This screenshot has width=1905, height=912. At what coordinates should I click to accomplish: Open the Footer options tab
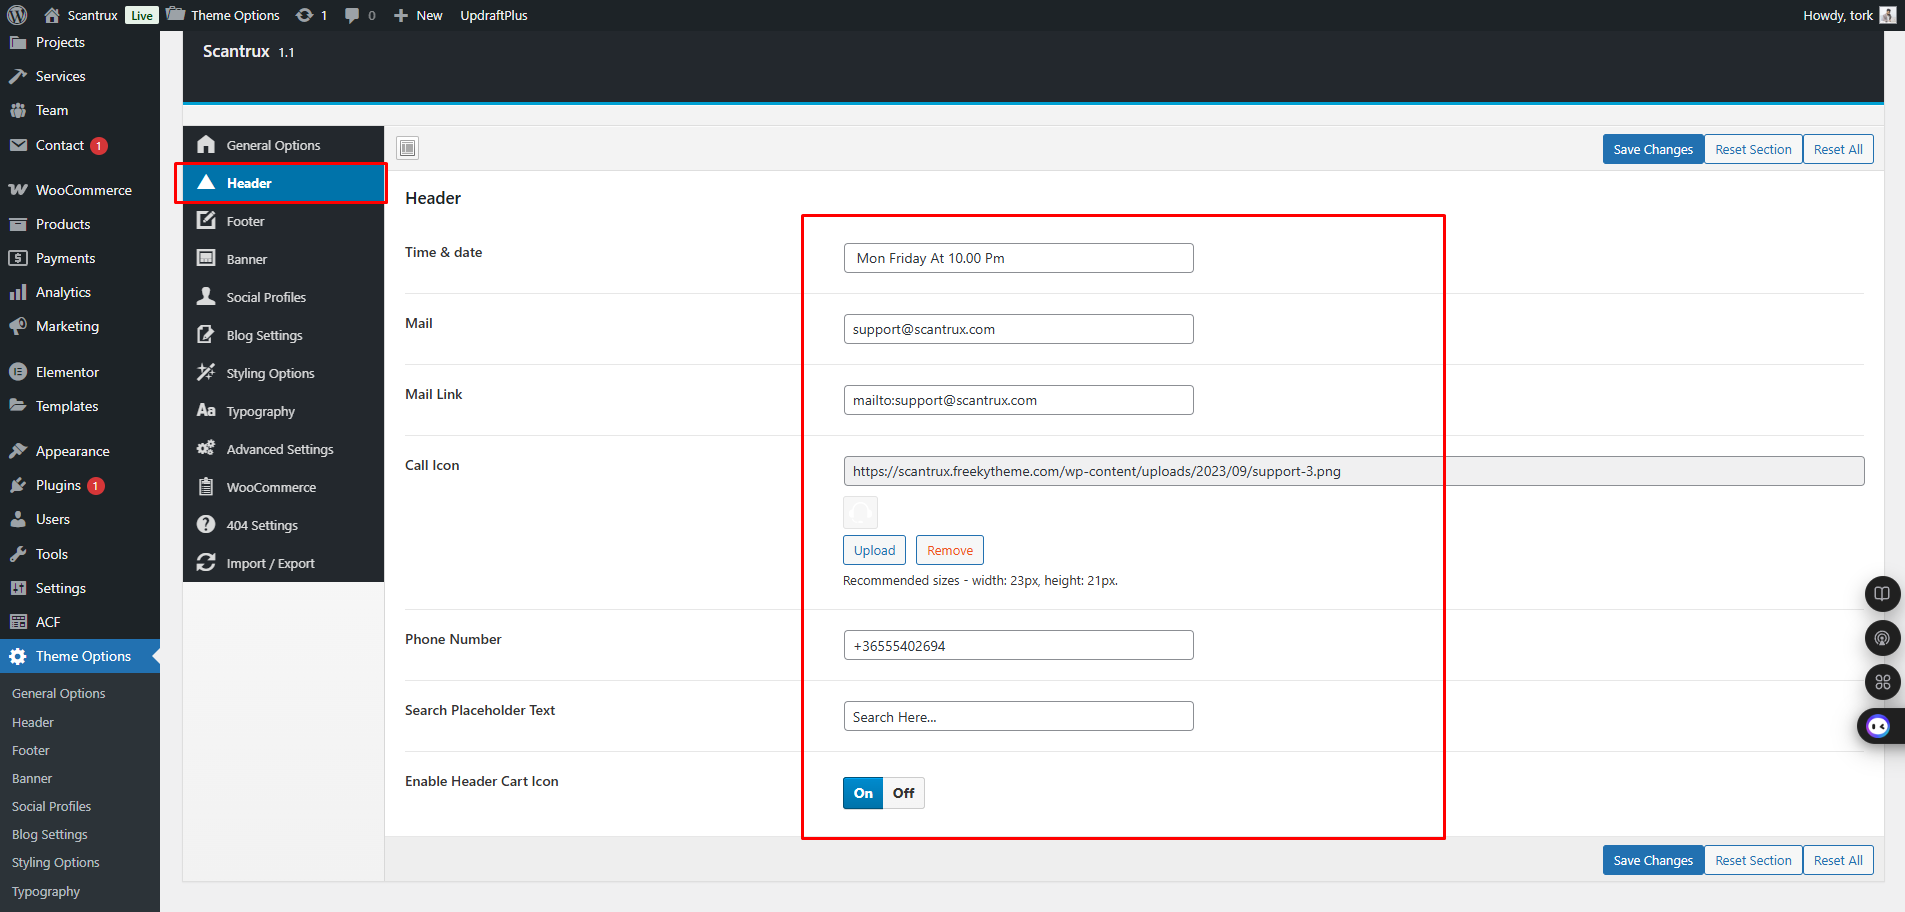245,221
